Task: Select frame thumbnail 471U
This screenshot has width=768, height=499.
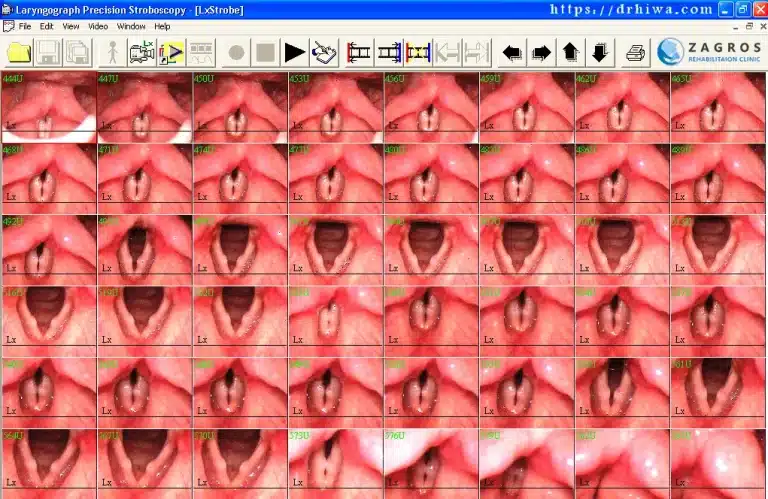Action: [x=144, y=179]
